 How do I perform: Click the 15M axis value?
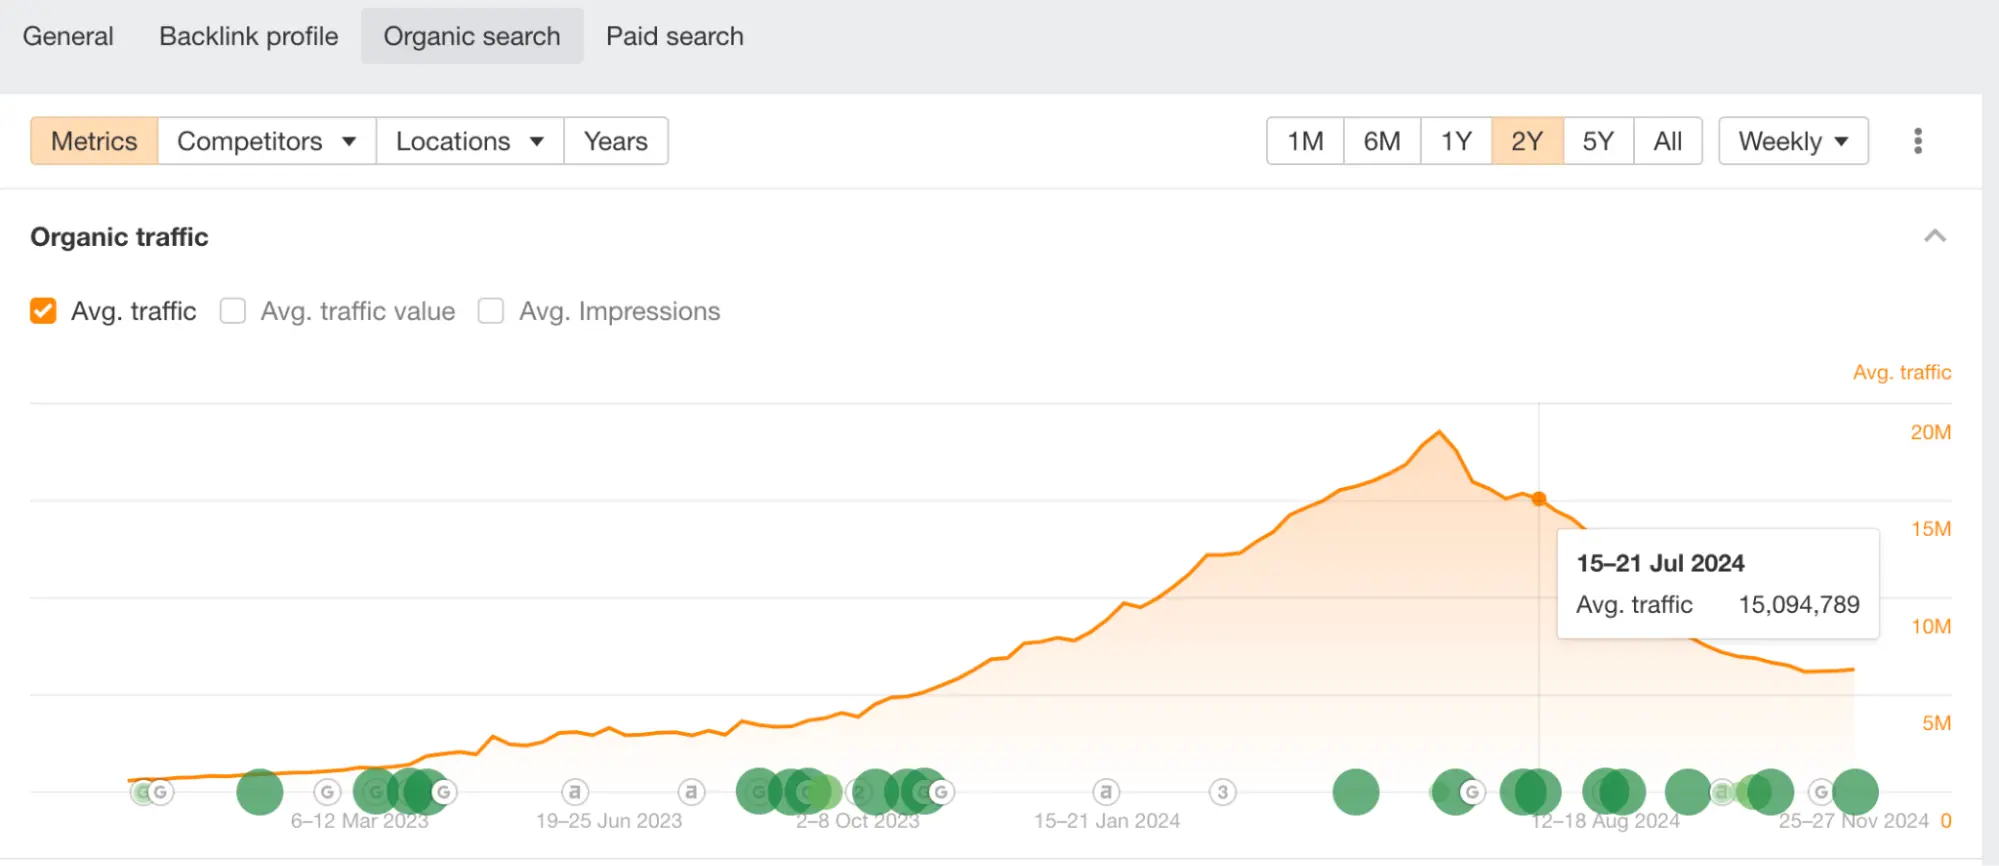tap(1930, 529)
